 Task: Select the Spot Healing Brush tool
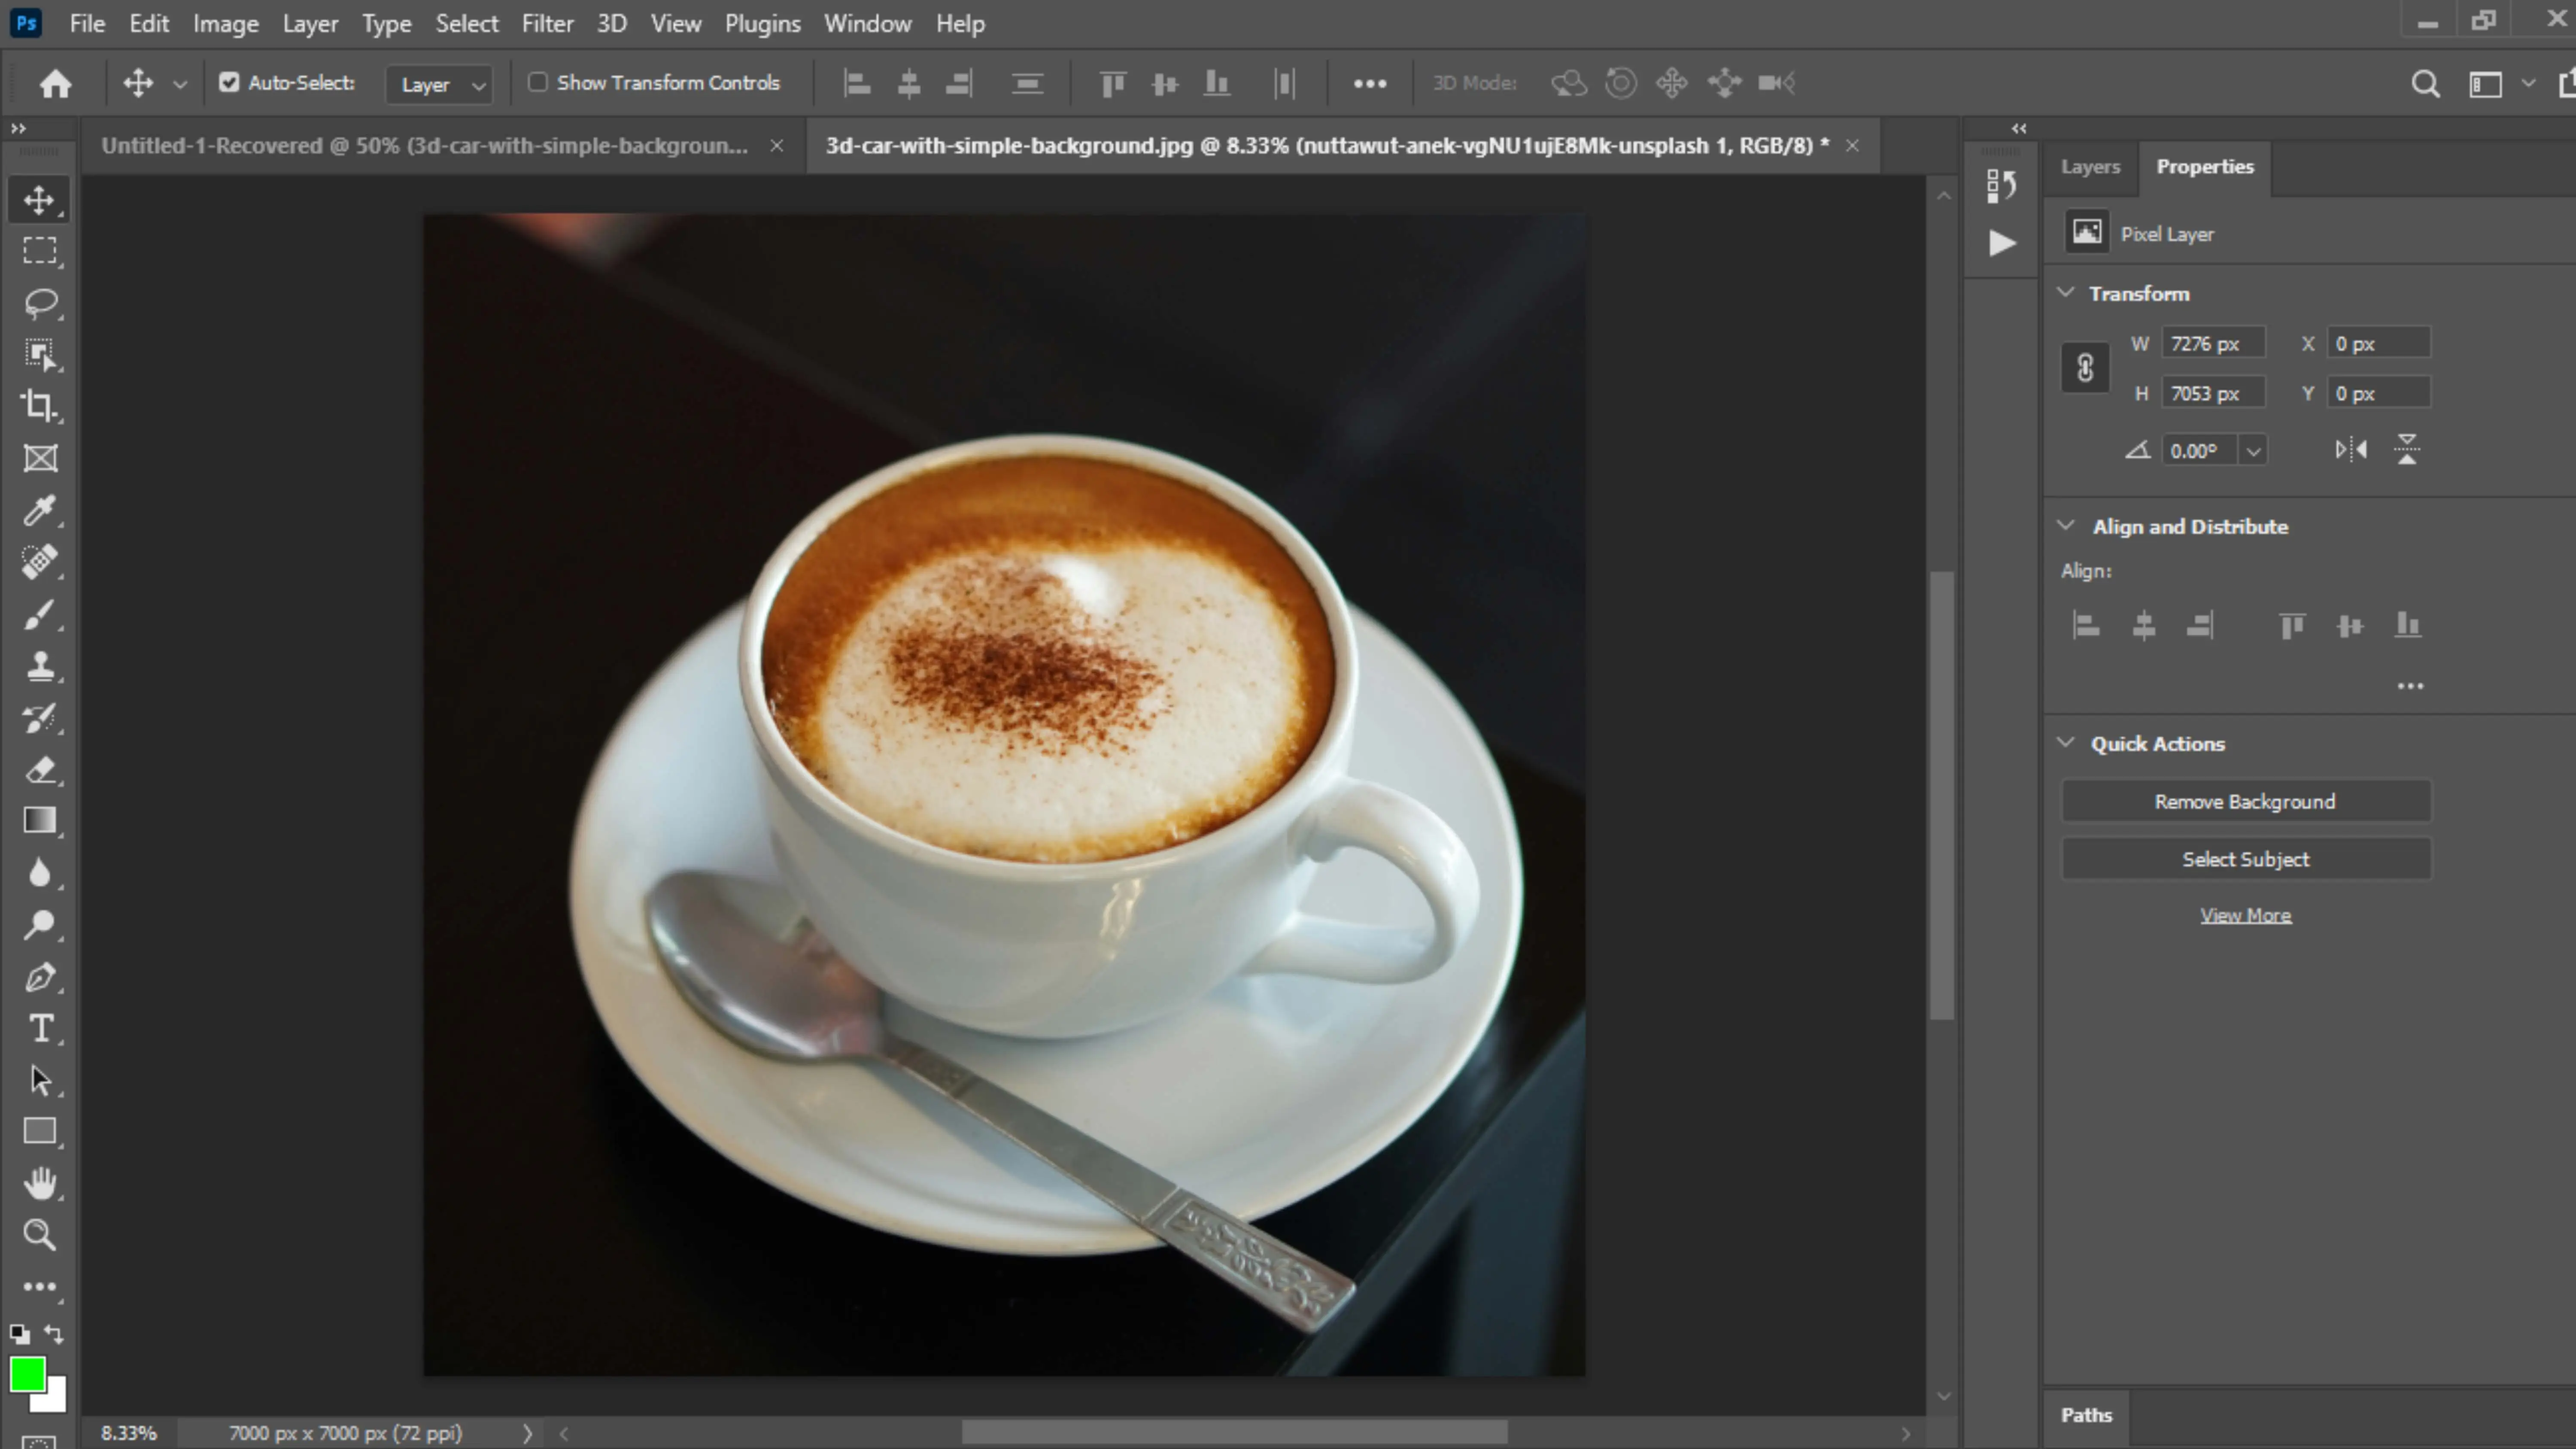click(39, 562)
